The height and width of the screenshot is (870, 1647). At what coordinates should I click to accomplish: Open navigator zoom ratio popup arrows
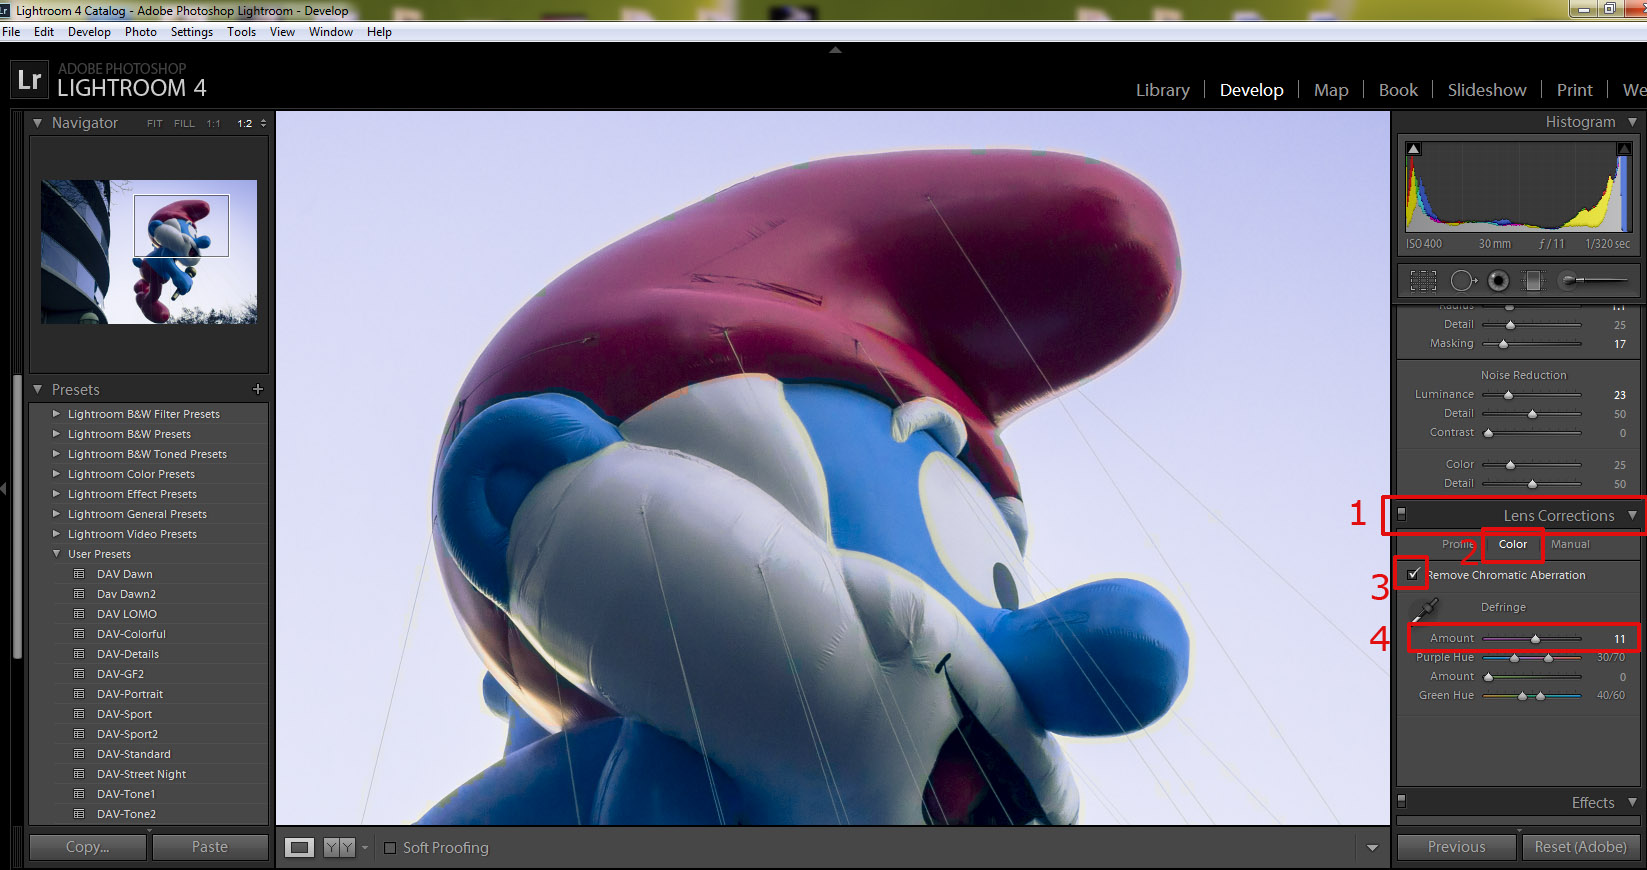[264, 124]
